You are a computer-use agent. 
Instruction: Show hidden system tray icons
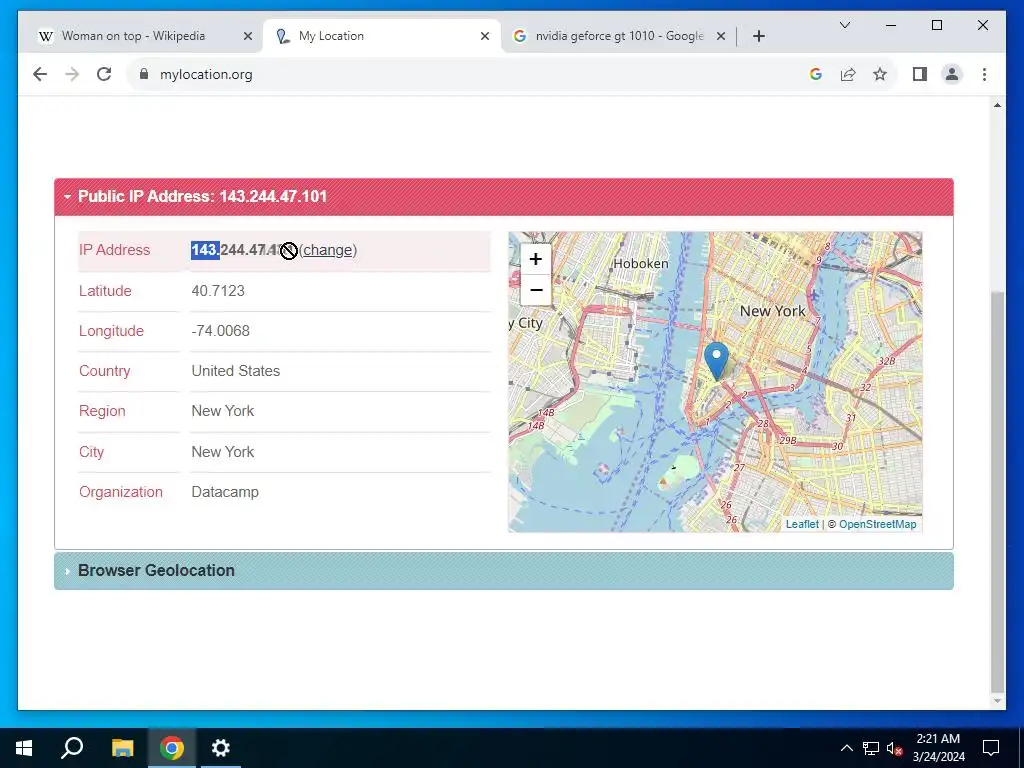click(846, 748)
